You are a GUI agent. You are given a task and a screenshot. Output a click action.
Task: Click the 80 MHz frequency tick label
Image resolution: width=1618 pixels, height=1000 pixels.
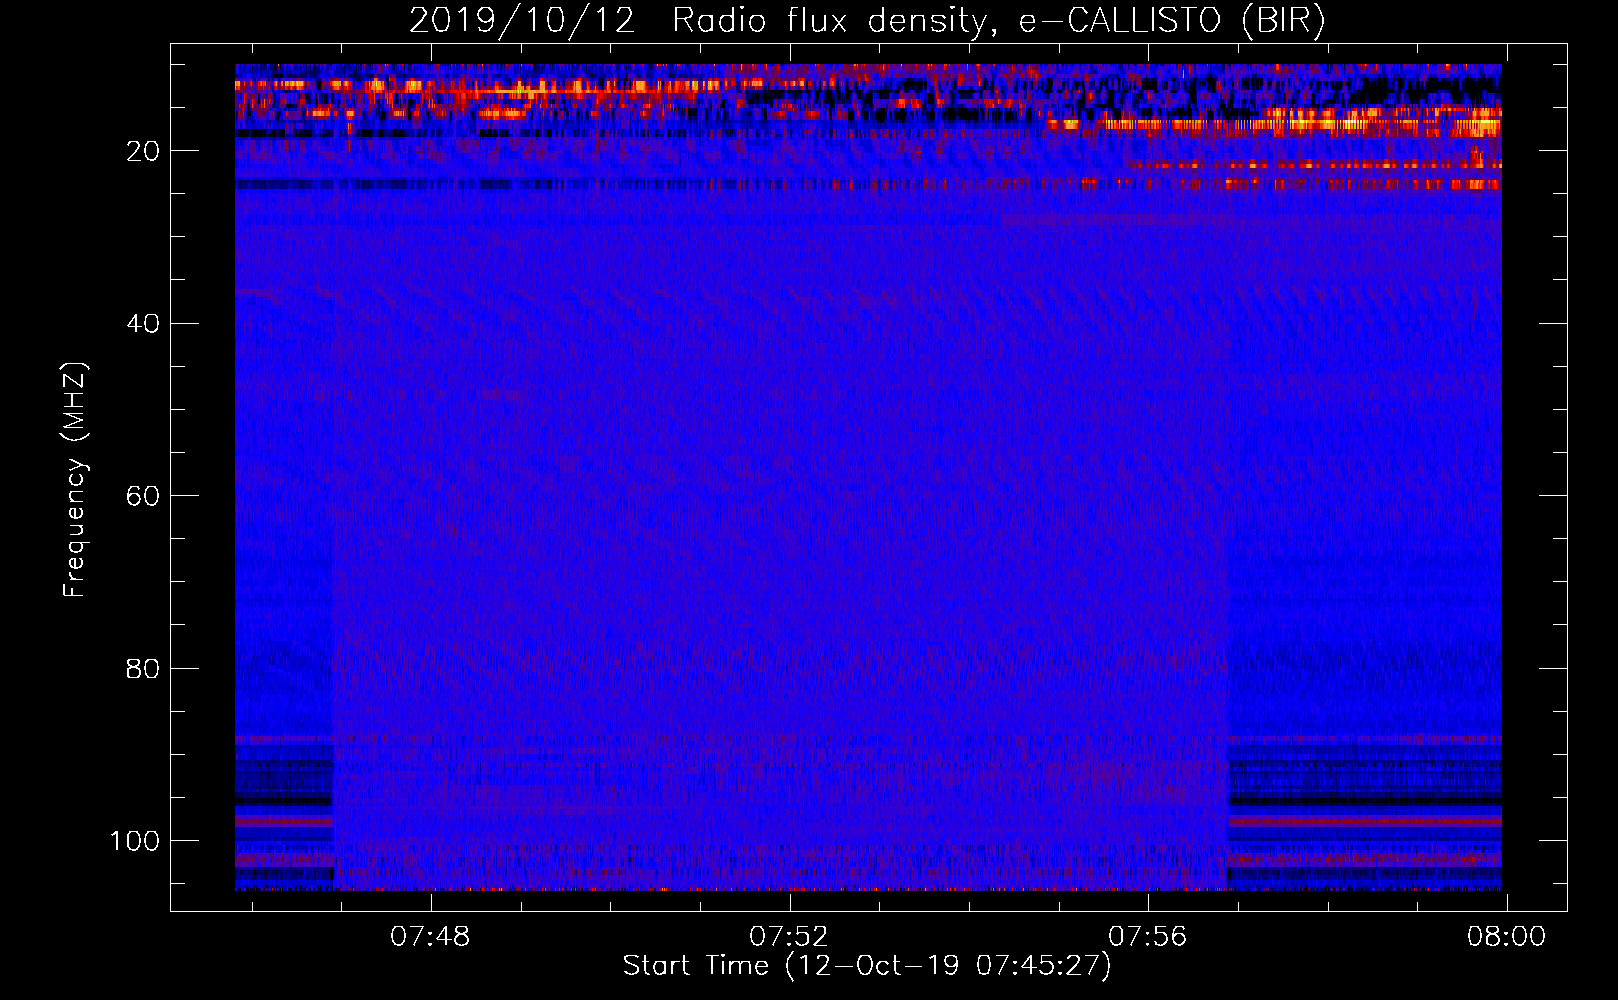coord(144,668)
